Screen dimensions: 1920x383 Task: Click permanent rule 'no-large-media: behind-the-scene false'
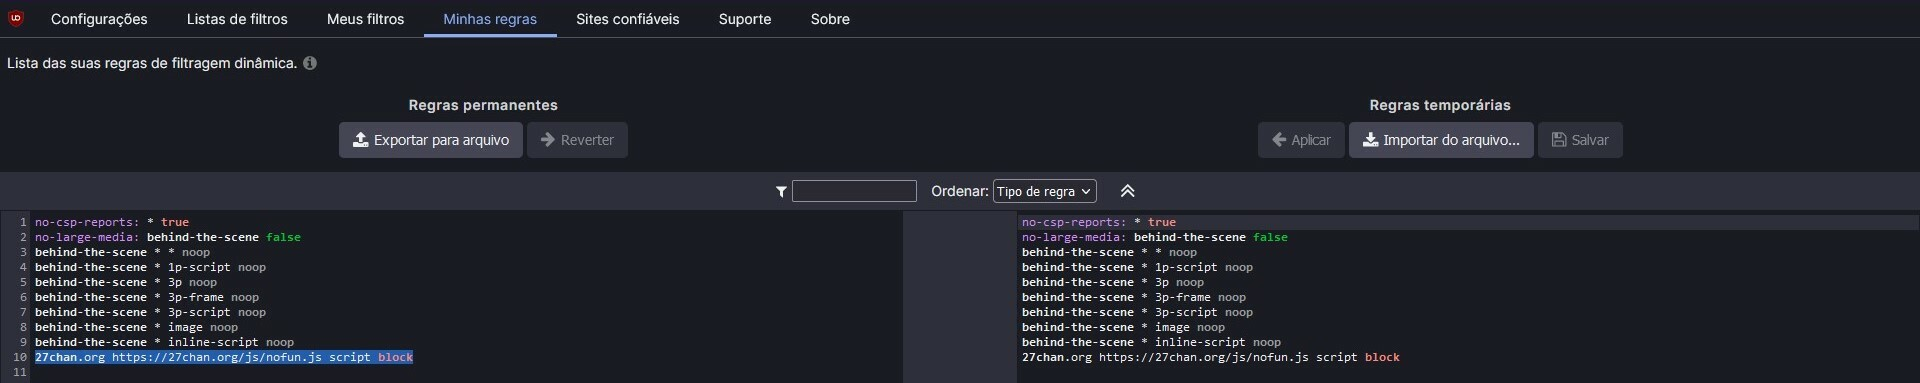point(168,237)
